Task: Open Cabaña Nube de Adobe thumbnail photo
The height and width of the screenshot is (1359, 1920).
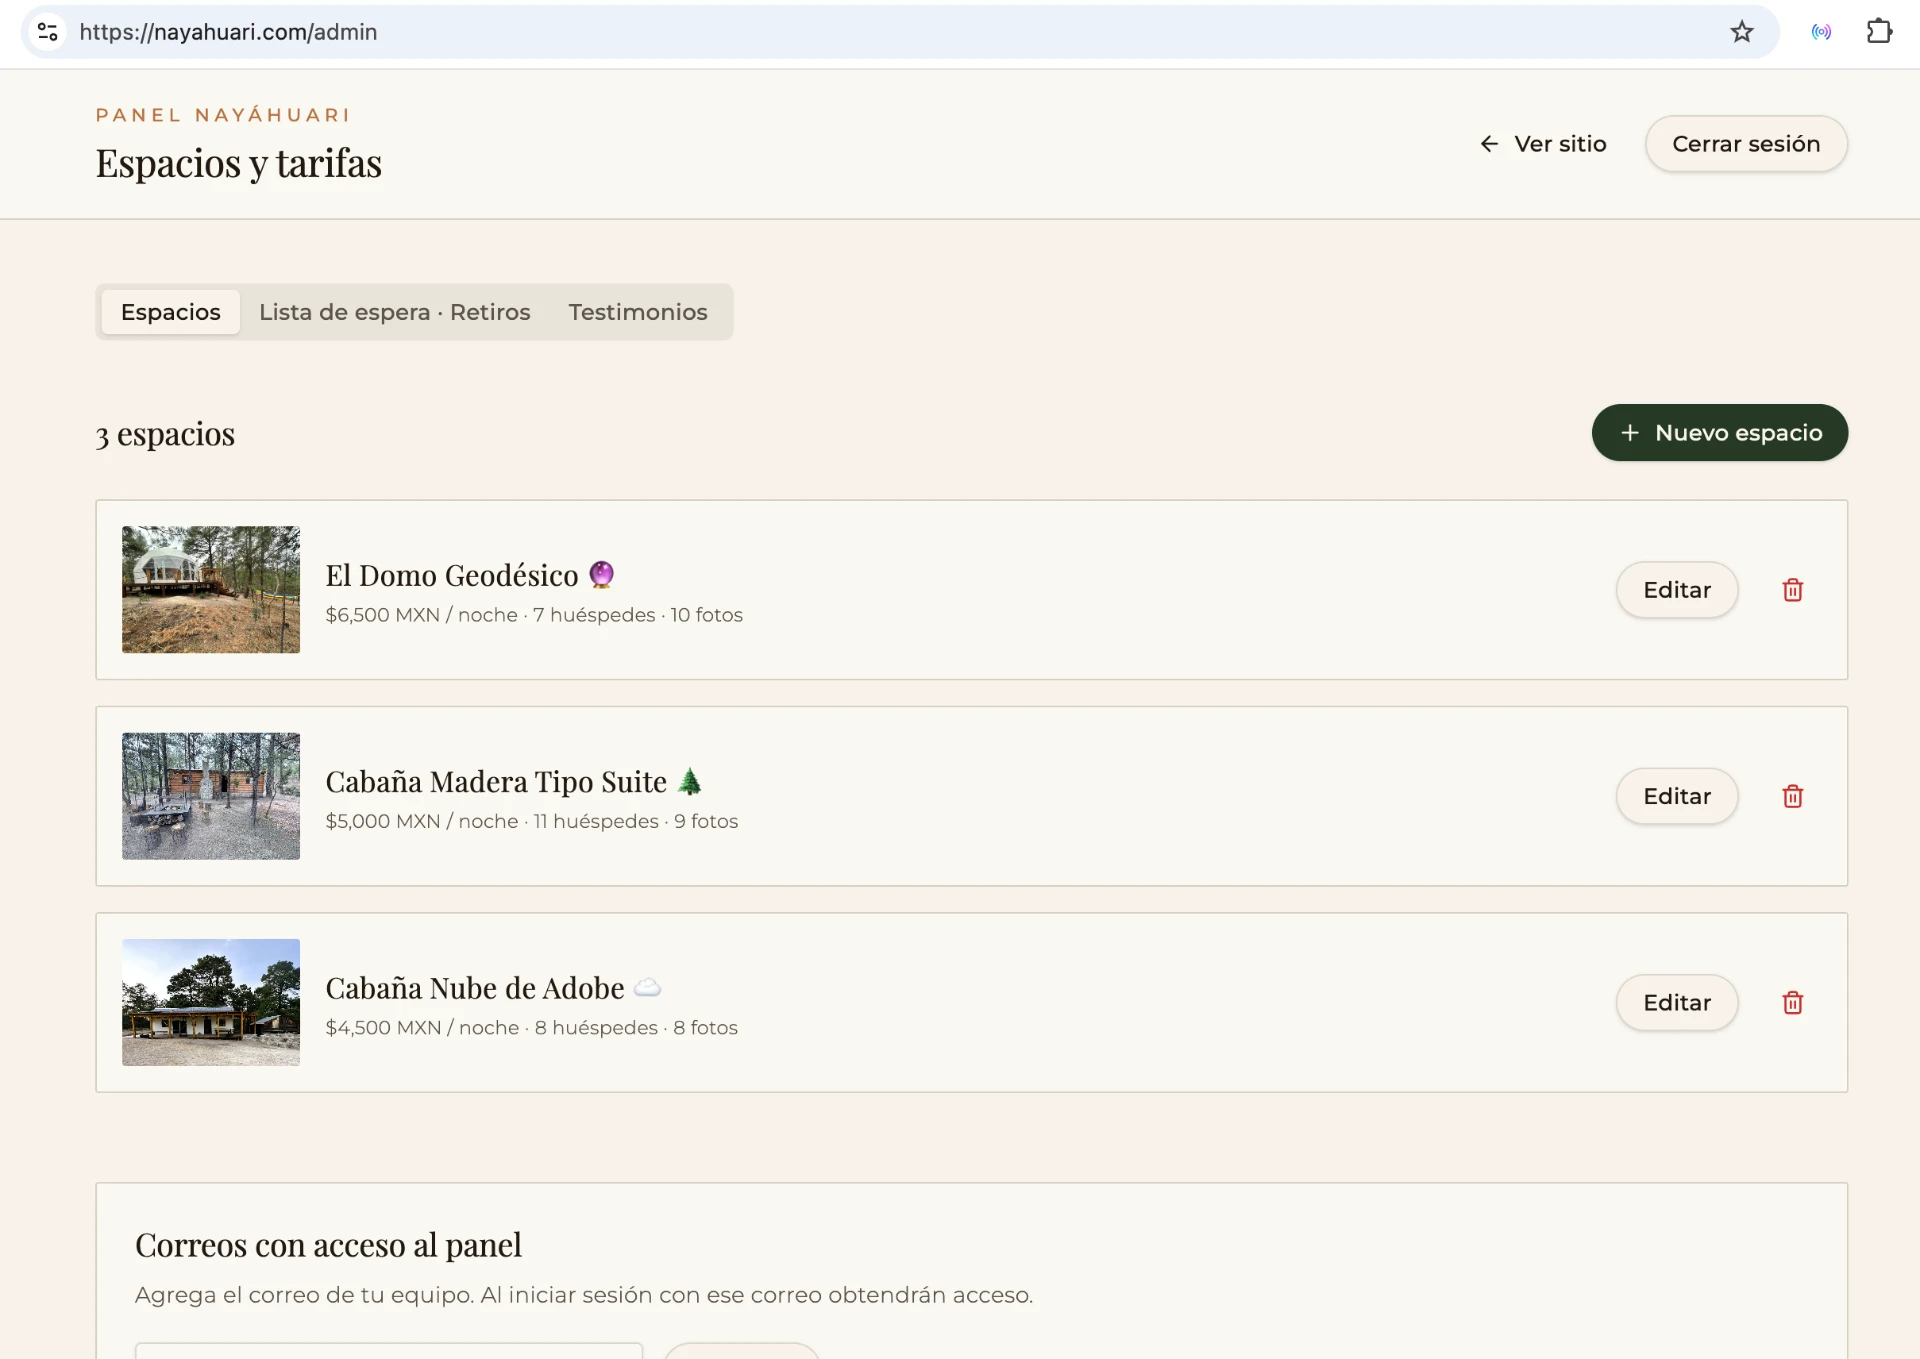Action: tap(211, 1002)
